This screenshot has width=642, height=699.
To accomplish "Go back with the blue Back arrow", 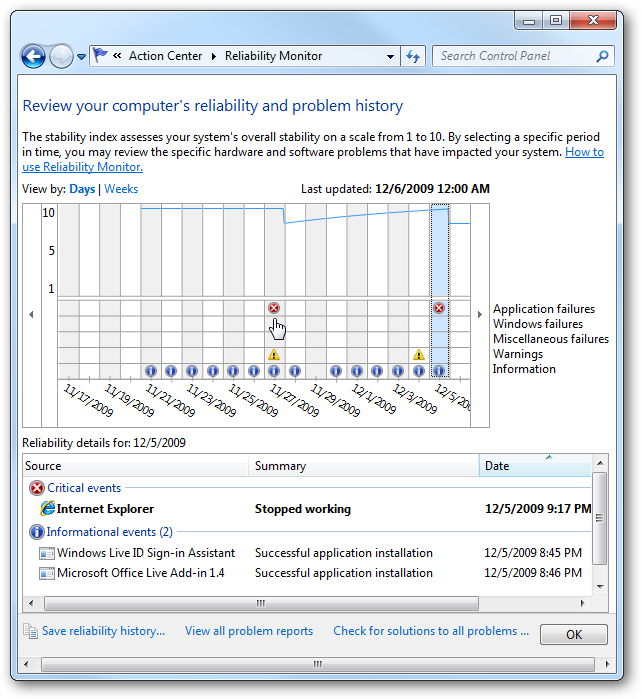I will [x=33, y=56].
